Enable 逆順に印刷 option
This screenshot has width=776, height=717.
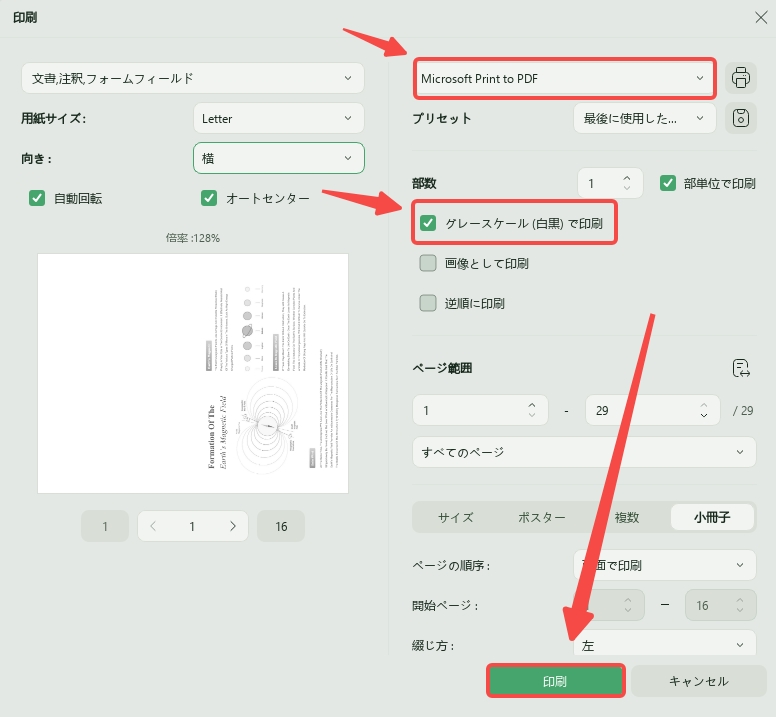(428, 303)
